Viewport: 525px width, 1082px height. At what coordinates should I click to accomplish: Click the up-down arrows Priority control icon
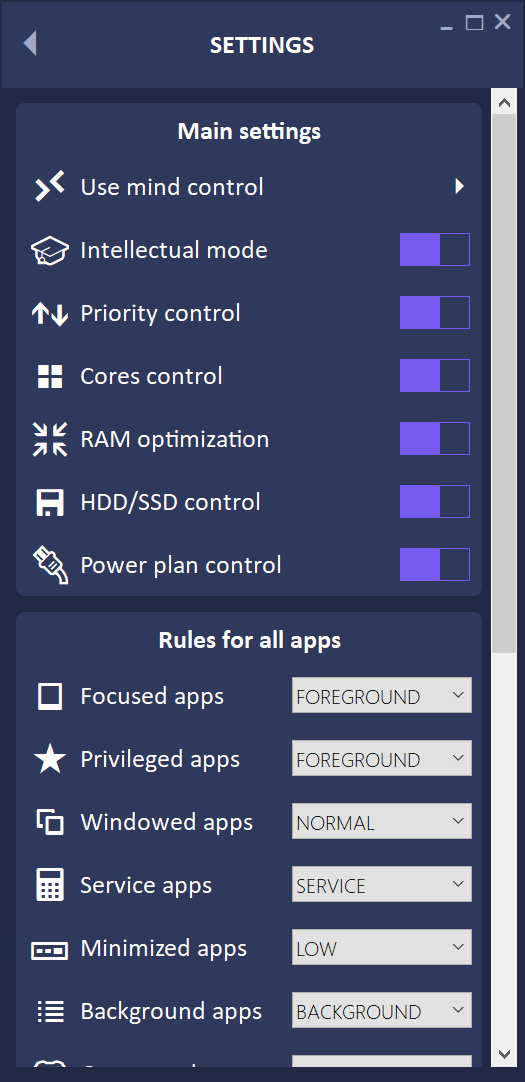50,314
